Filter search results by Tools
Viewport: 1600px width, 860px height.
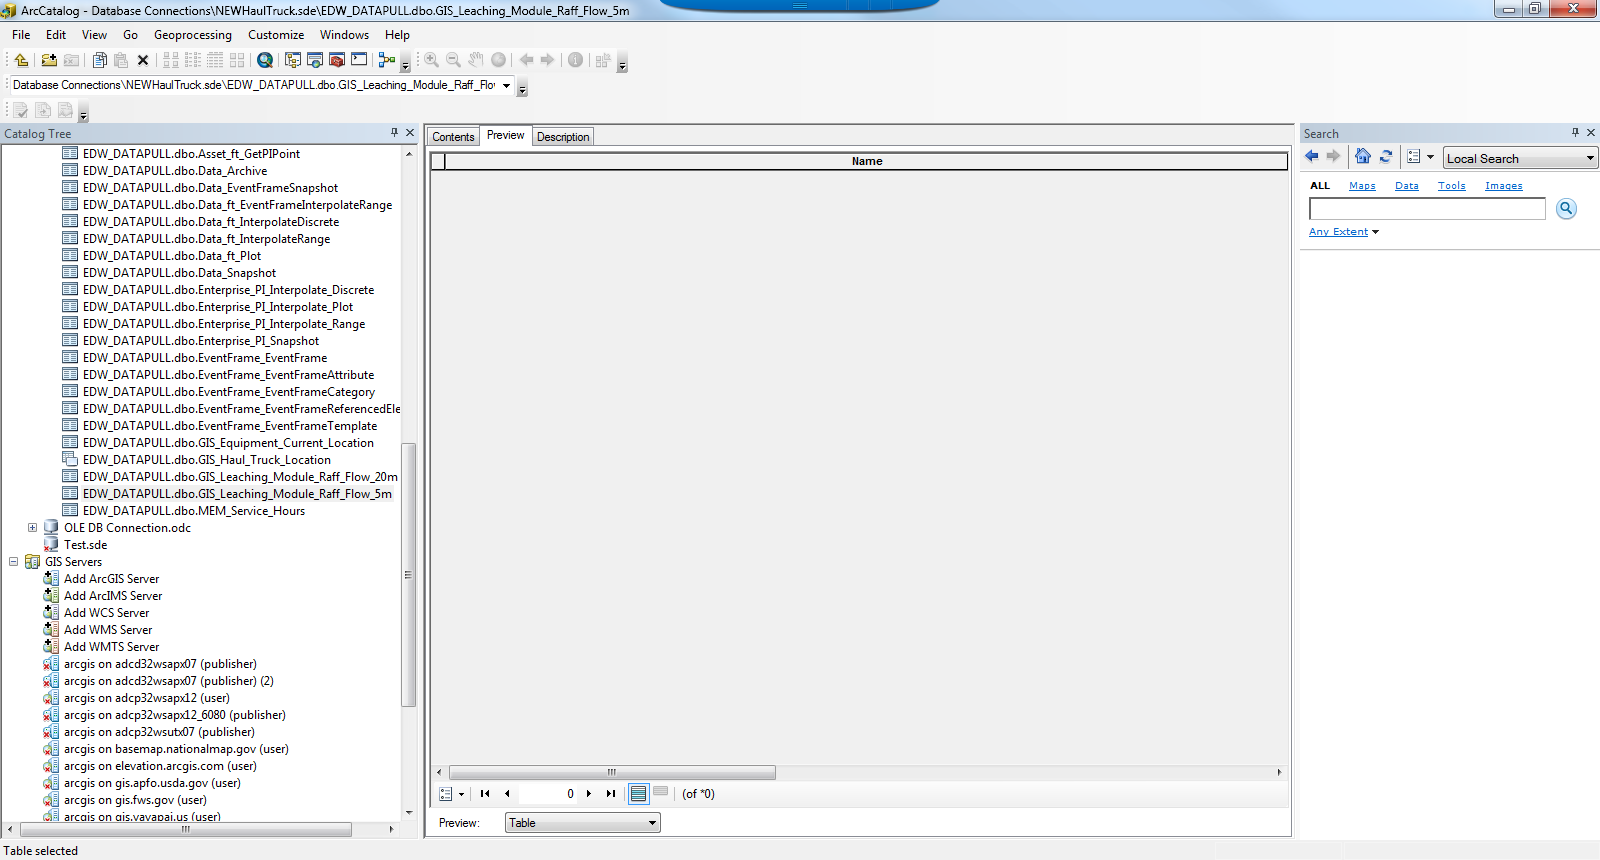[x=1452, y=186]
